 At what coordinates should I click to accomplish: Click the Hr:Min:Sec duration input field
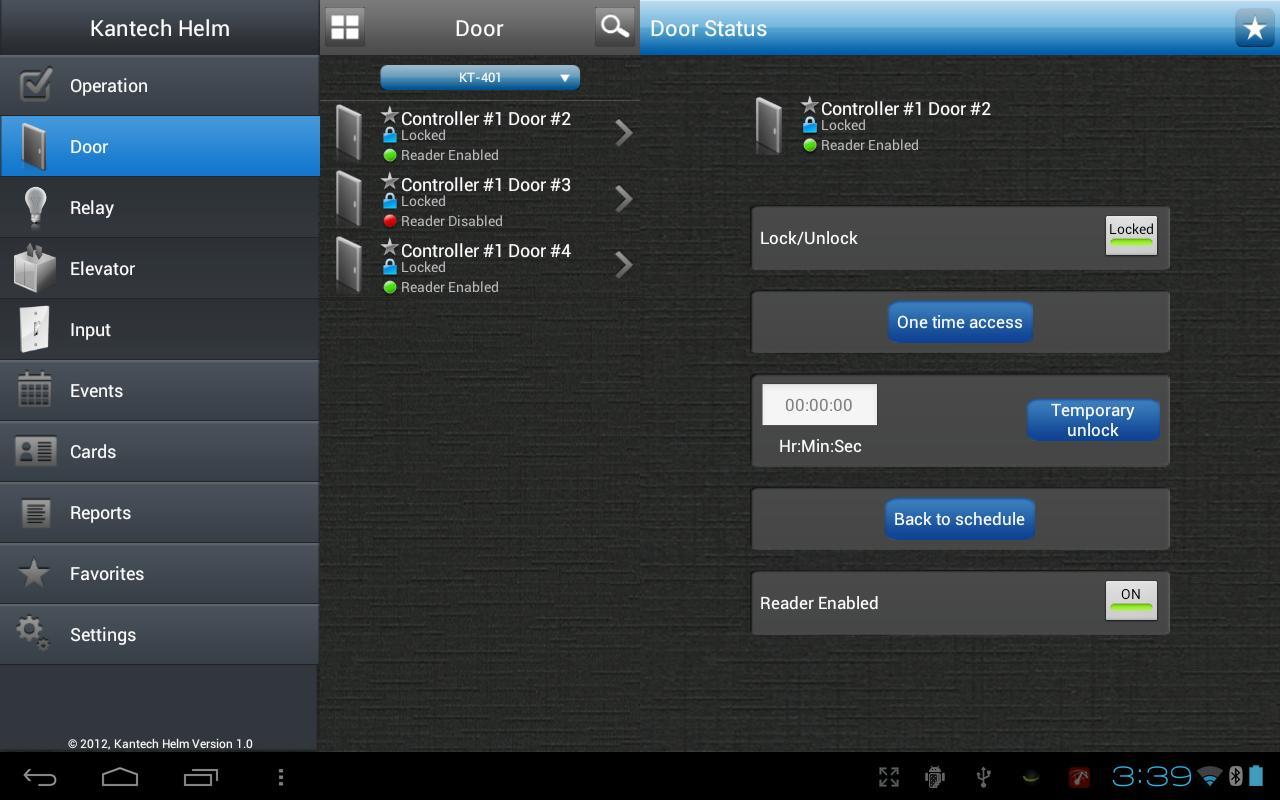point(819,404)
